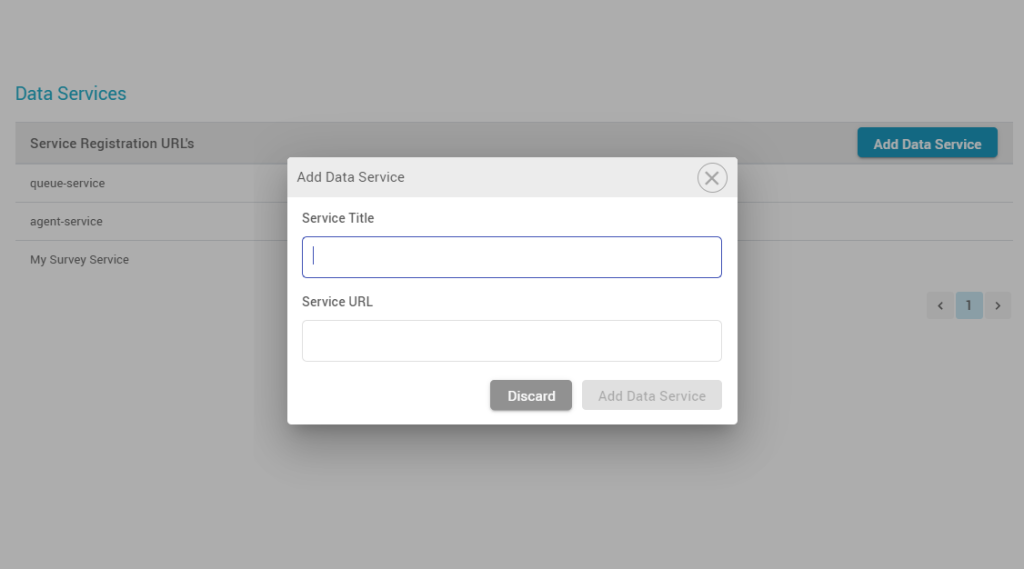Viewport: 1024px width, 569px height.
Task: Close the Add Data Service dialog
Action: [712, 178]
